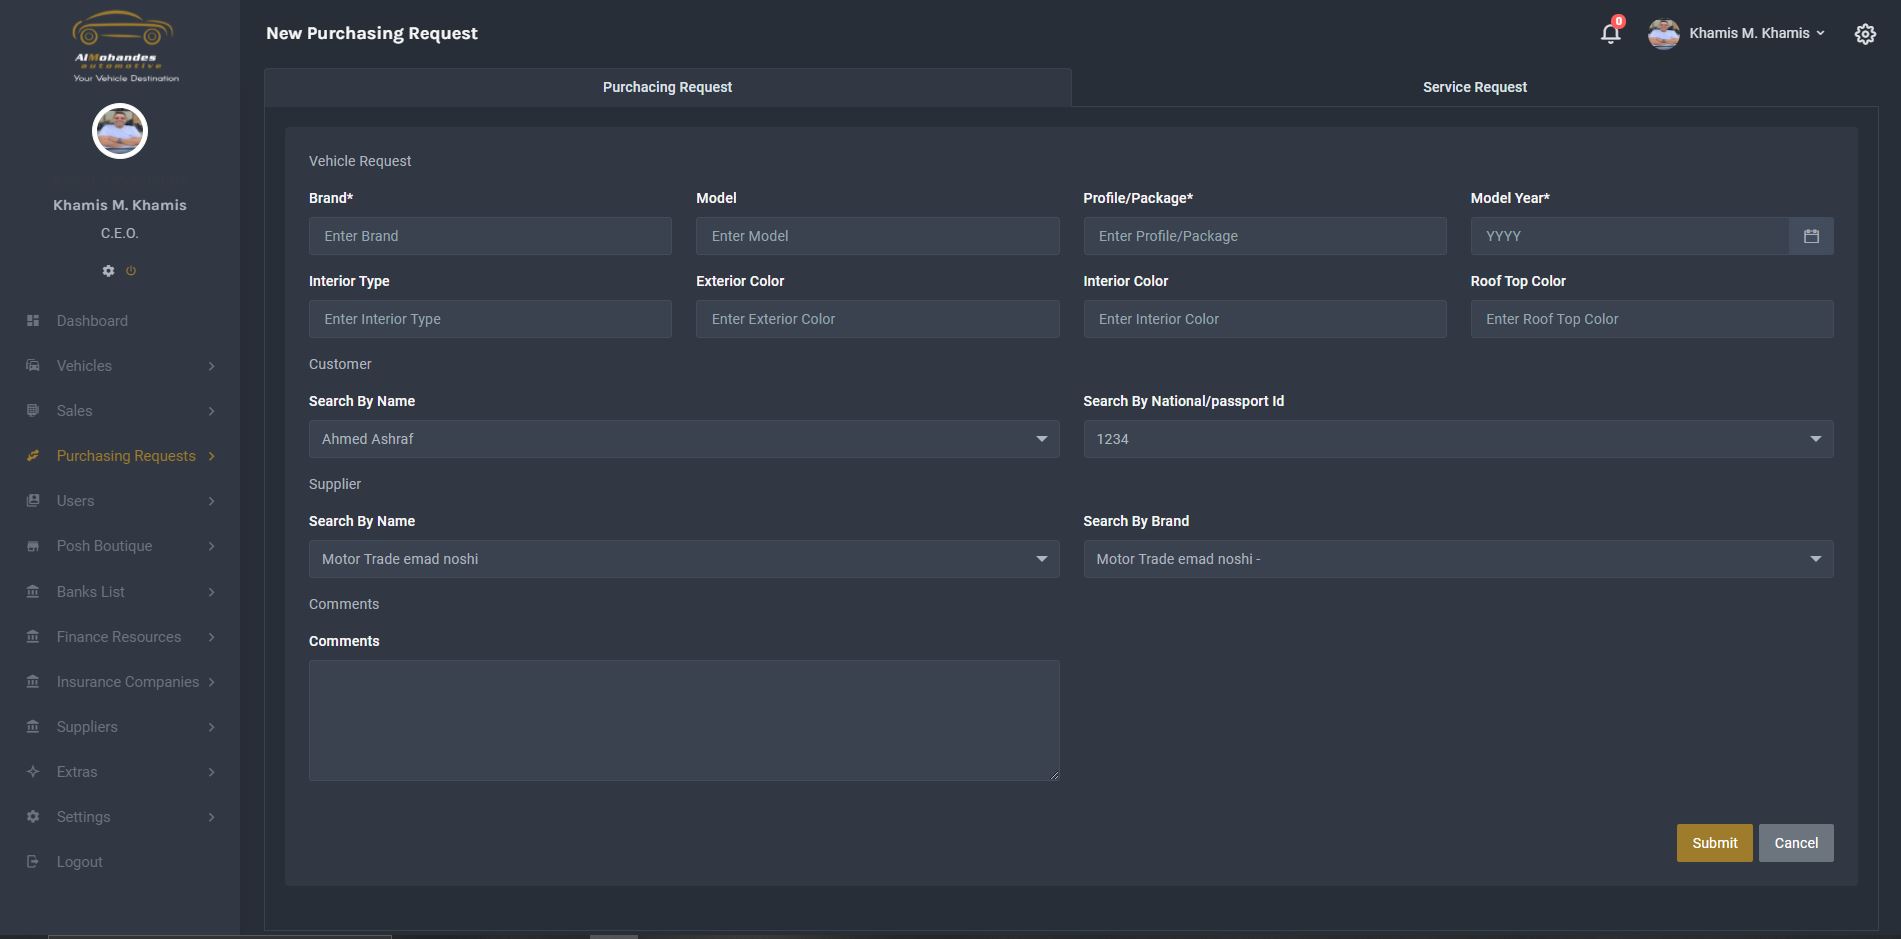Click the top bar user avatar
Image resolution: width=1901 pixels, height=939 pixels.
coord(1664,34)
